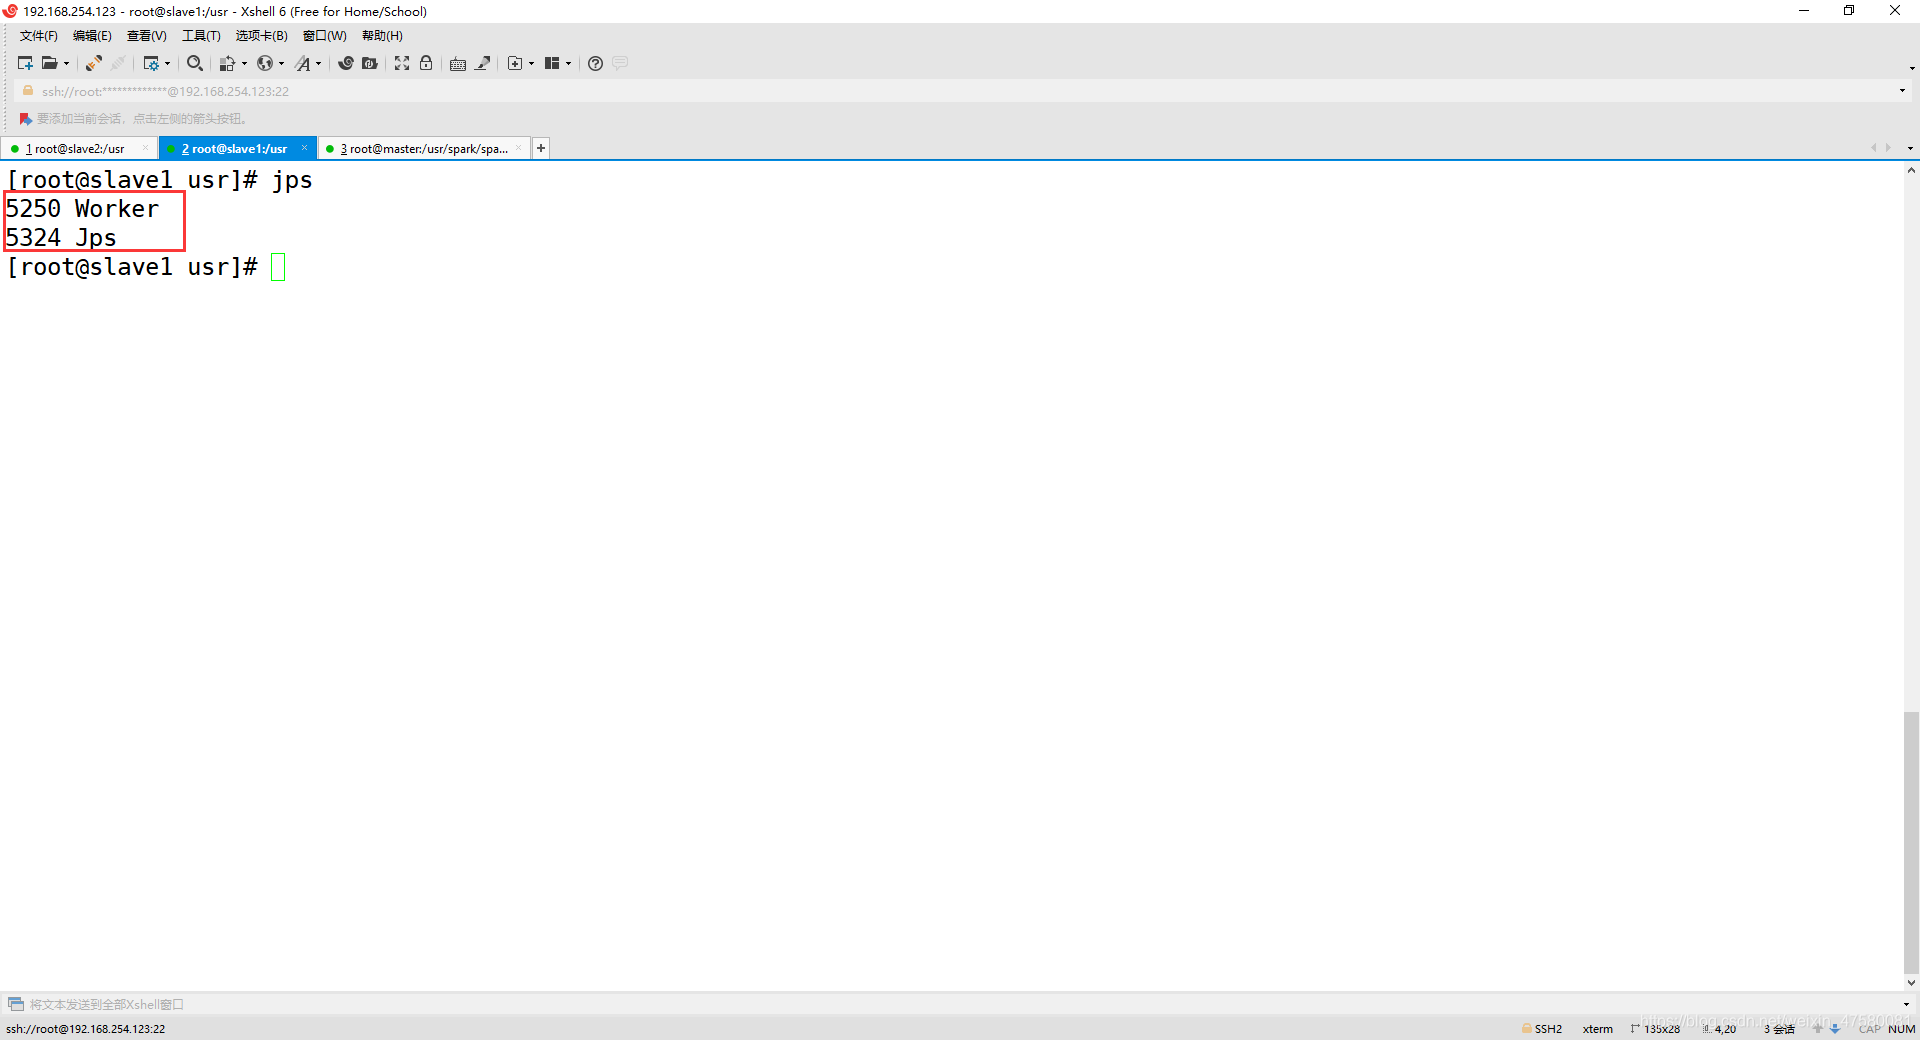Open the 文件(F) menu
This screenshot has height=1040, width=1920.
39,36
